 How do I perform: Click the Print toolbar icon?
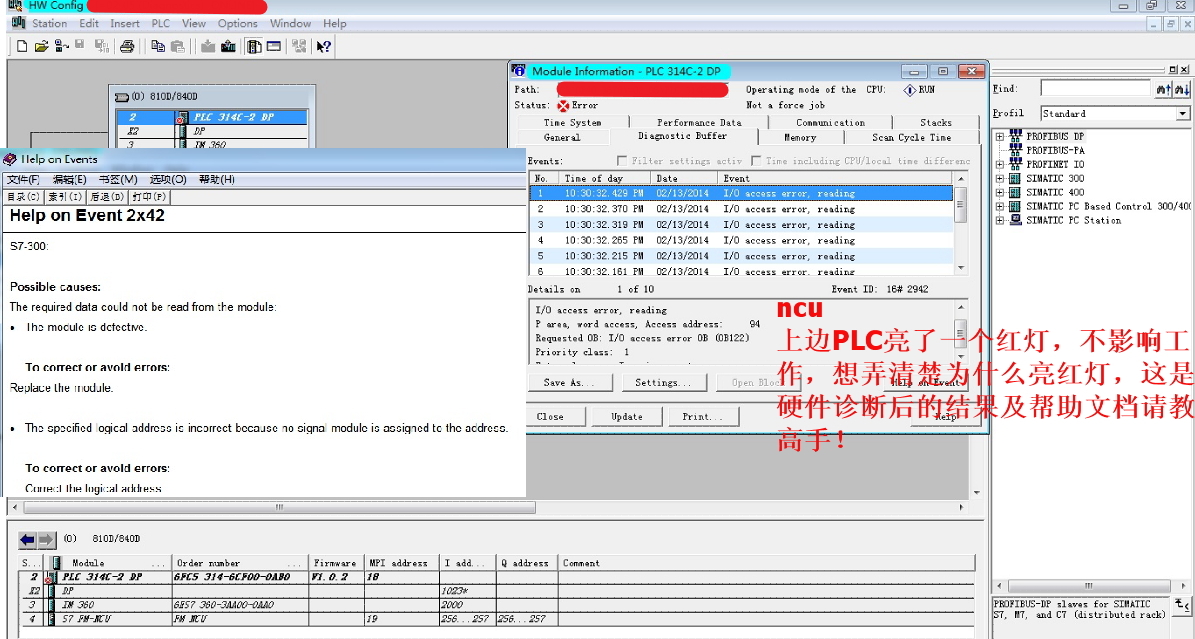tap(127, 47)
